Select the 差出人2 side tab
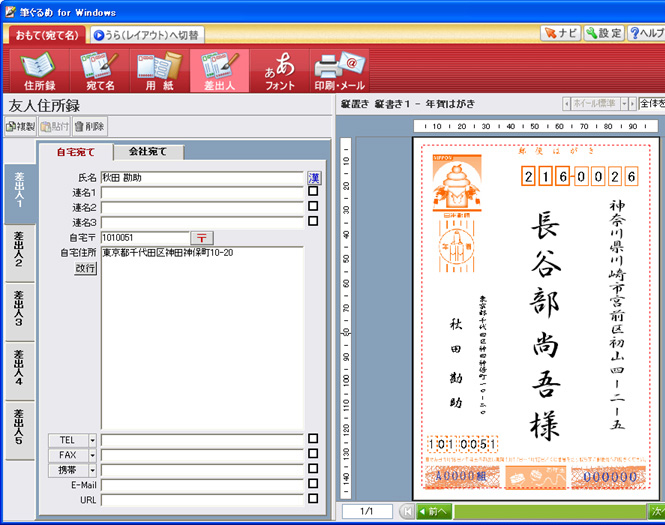The width and height of the screenshot is (665, 525). click(x=19, y=253)
